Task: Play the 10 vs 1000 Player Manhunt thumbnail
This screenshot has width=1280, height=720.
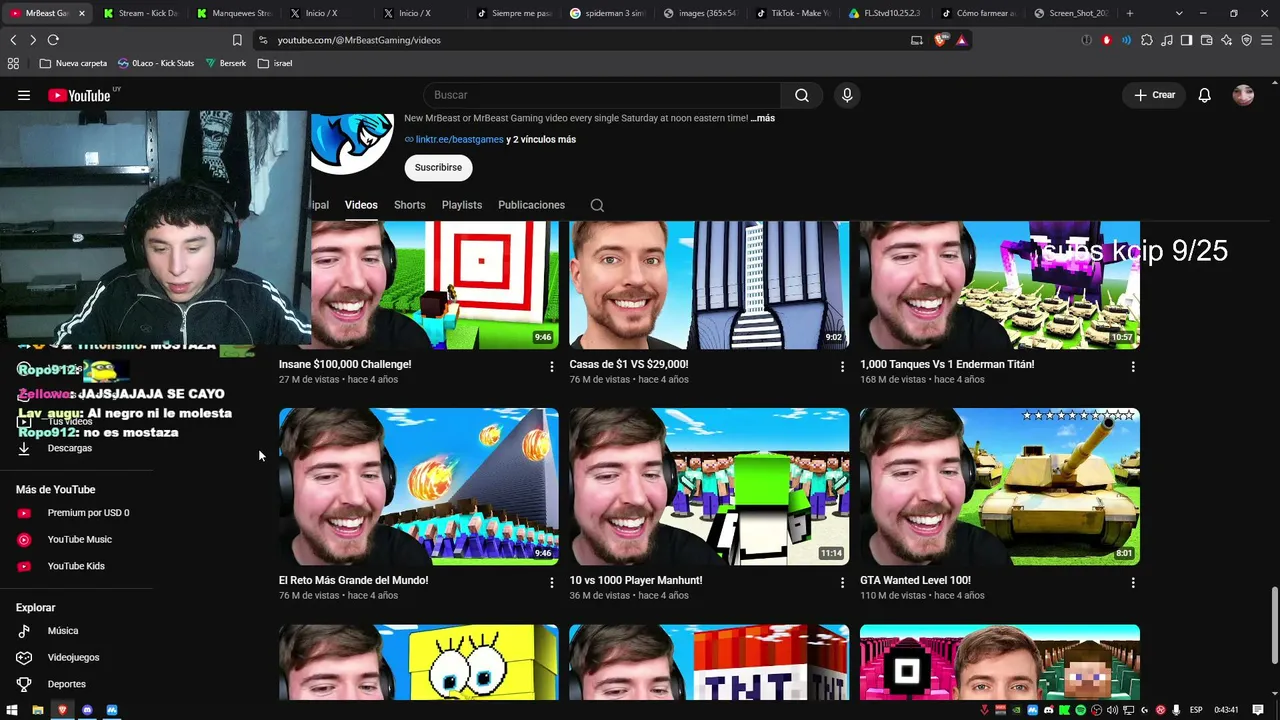Action: (709, 486)
